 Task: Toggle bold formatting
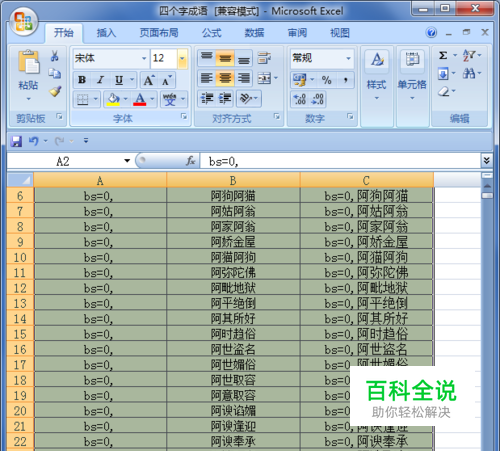tap(82, 80)
